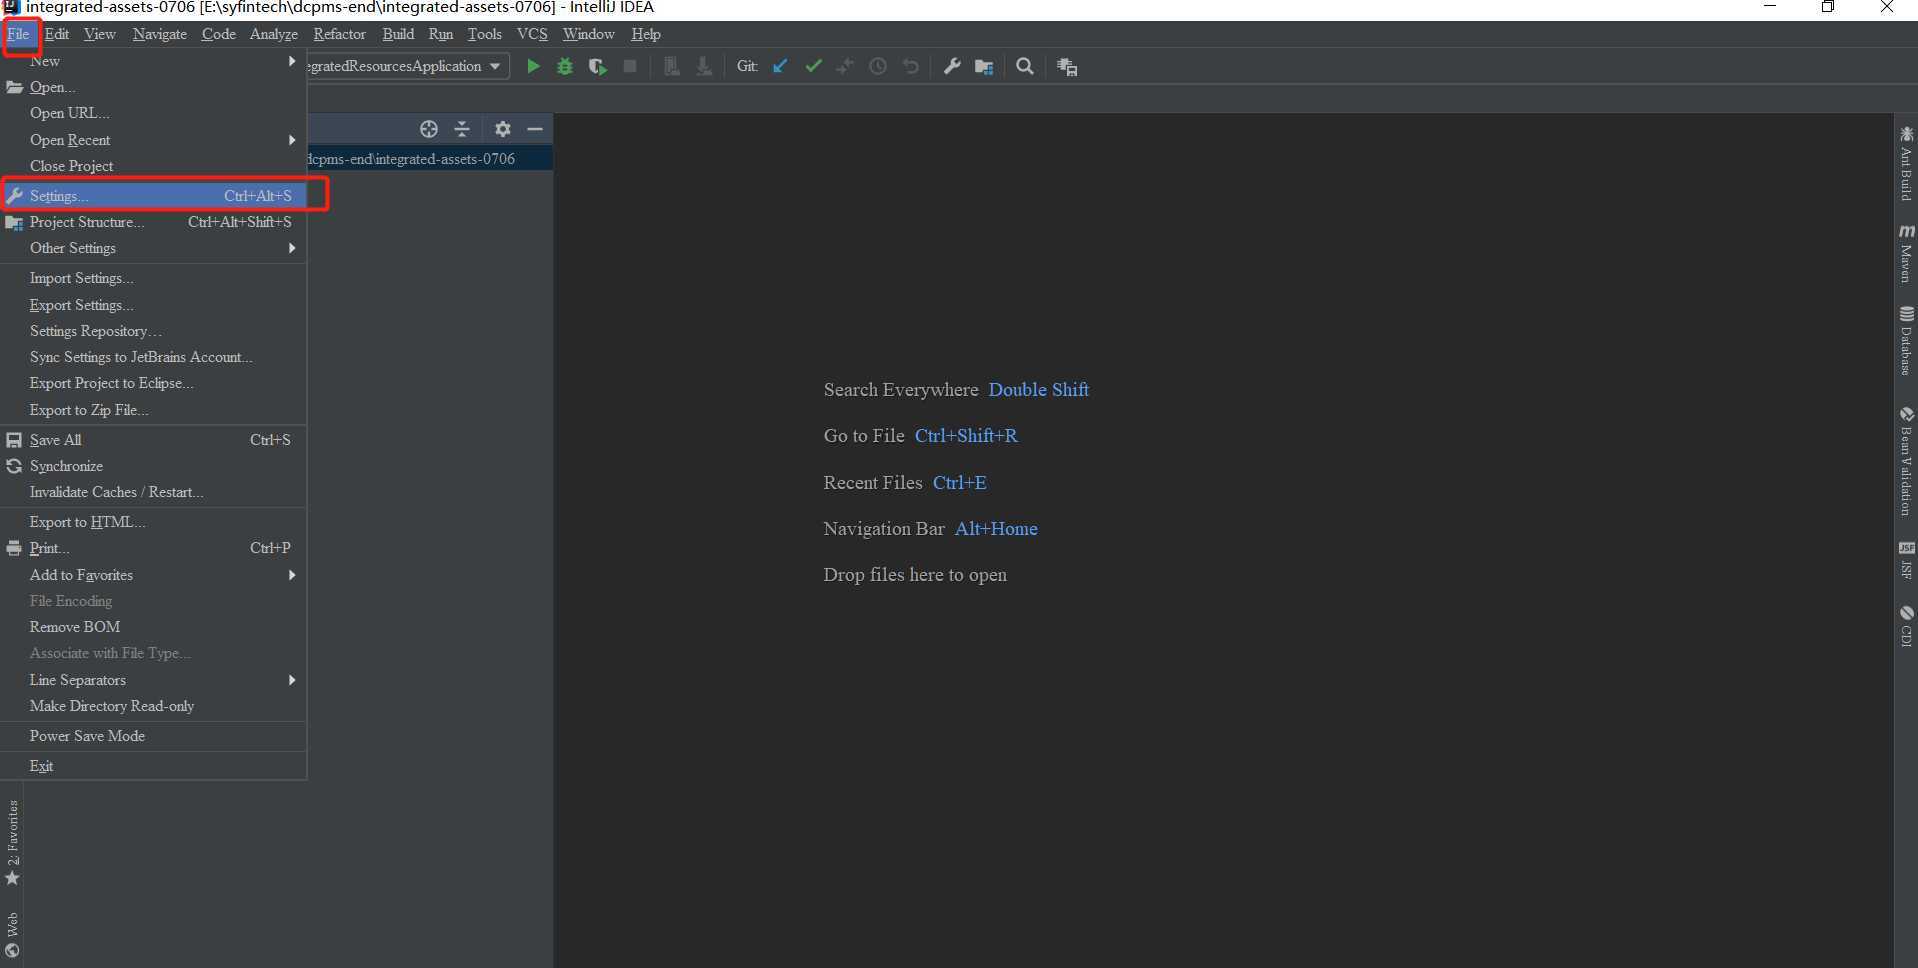
Task: Open the Refactor menu
Action: coord(340,34)
